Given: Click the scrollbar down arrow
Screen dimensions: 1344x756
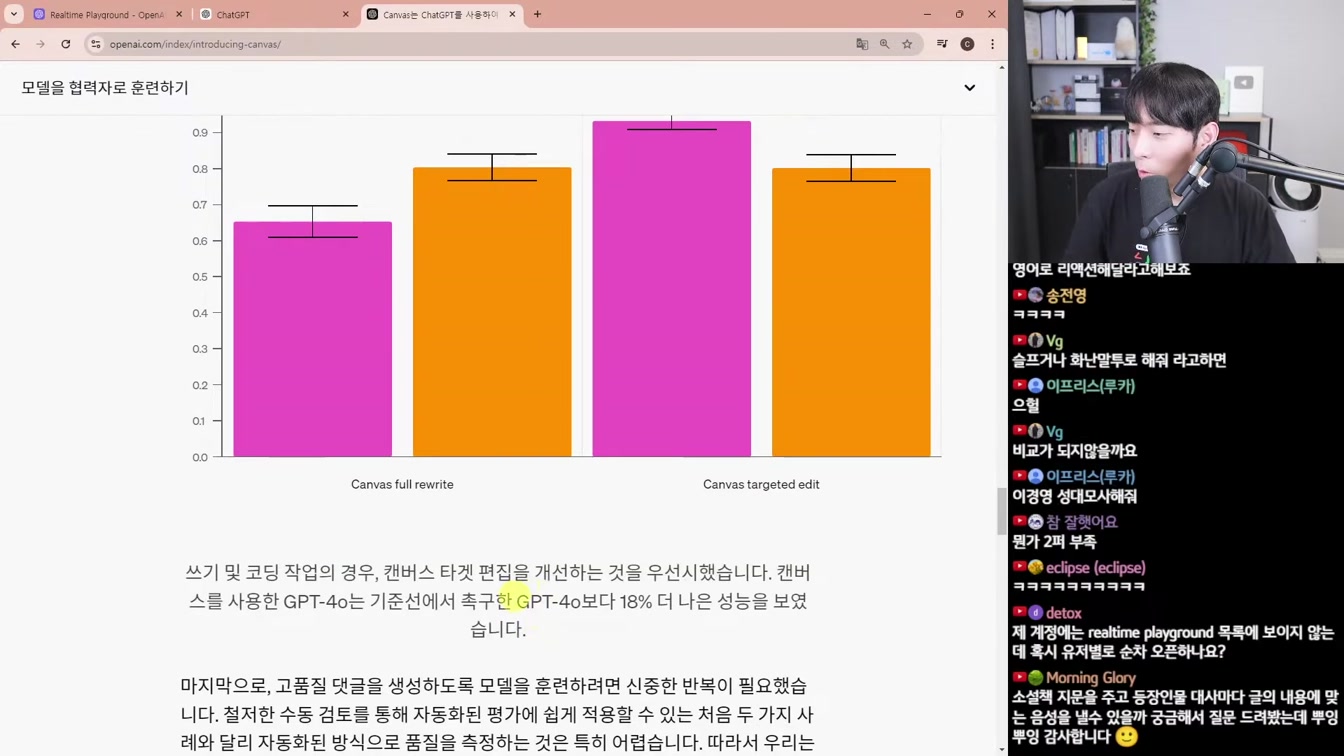Looking at the screenshot, I should [x=1002, y=749].
